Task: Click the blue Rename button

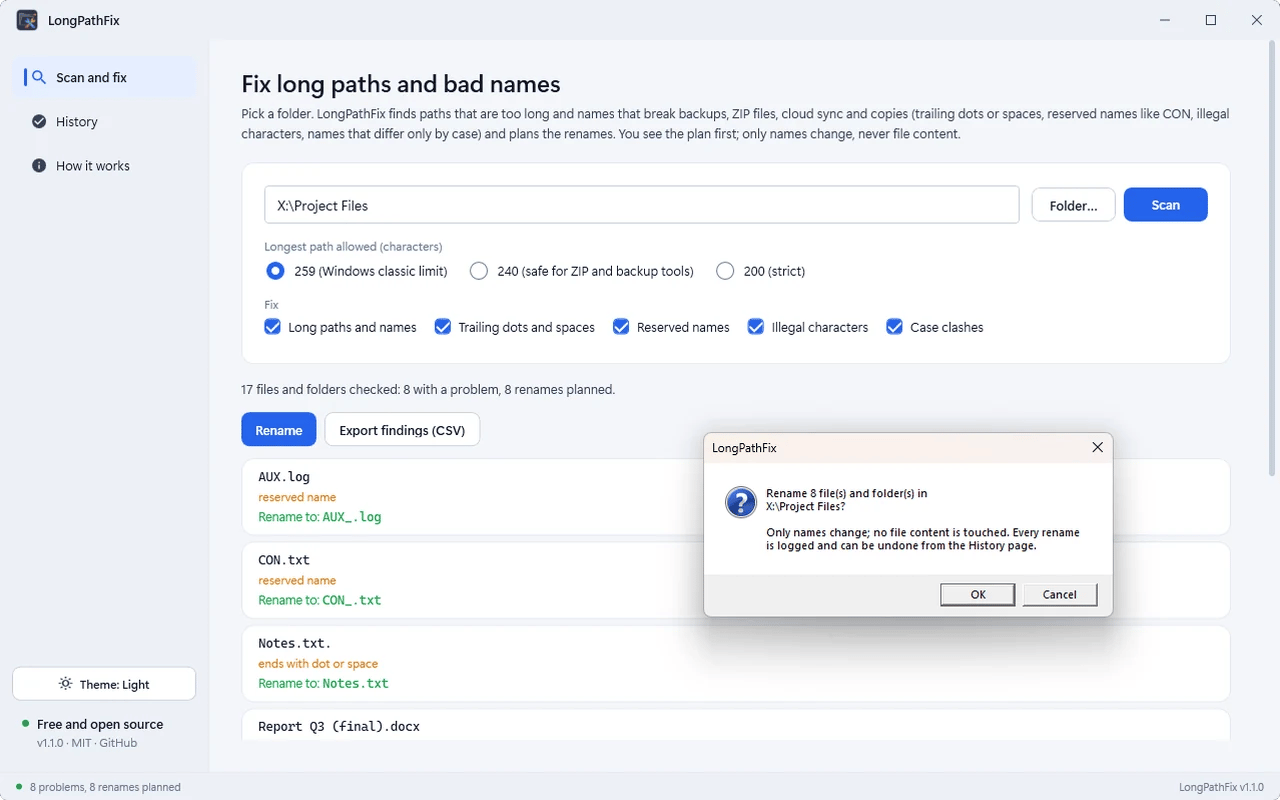Action: [279, 430]
